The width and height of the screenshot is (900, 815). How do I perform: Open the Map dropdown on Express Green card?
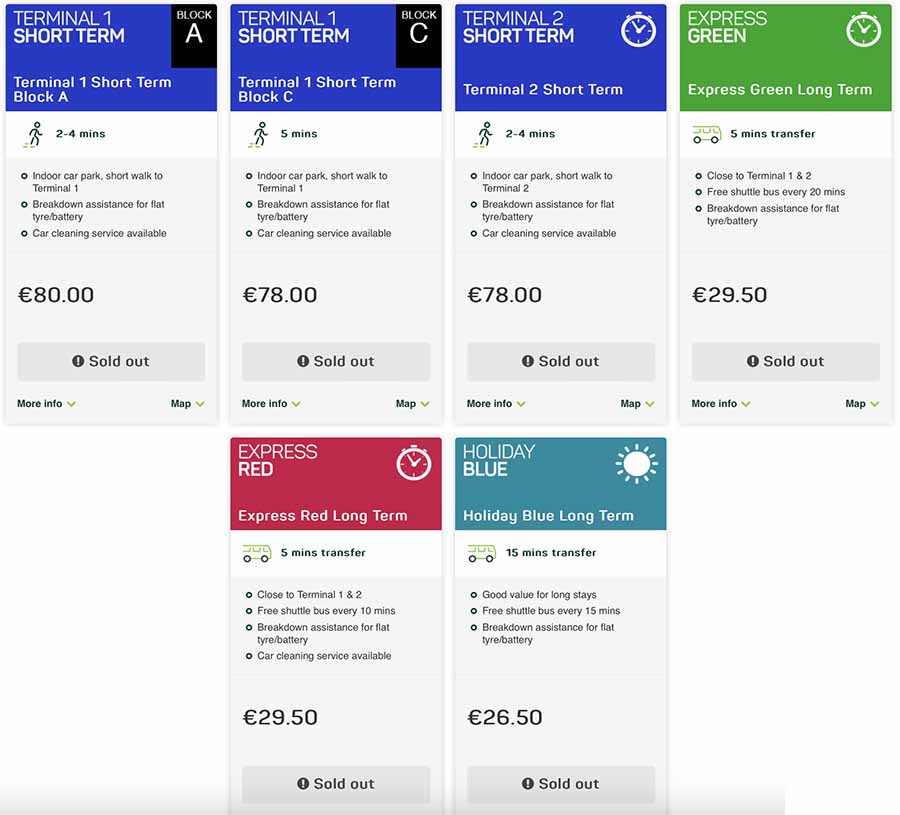click(862, 403)
